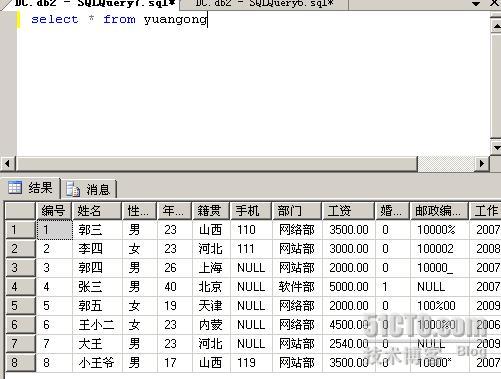Image resolution: width=501 pixels, height=379 pixels.
Task: Click the age cell 19
Action: point(174,306)
